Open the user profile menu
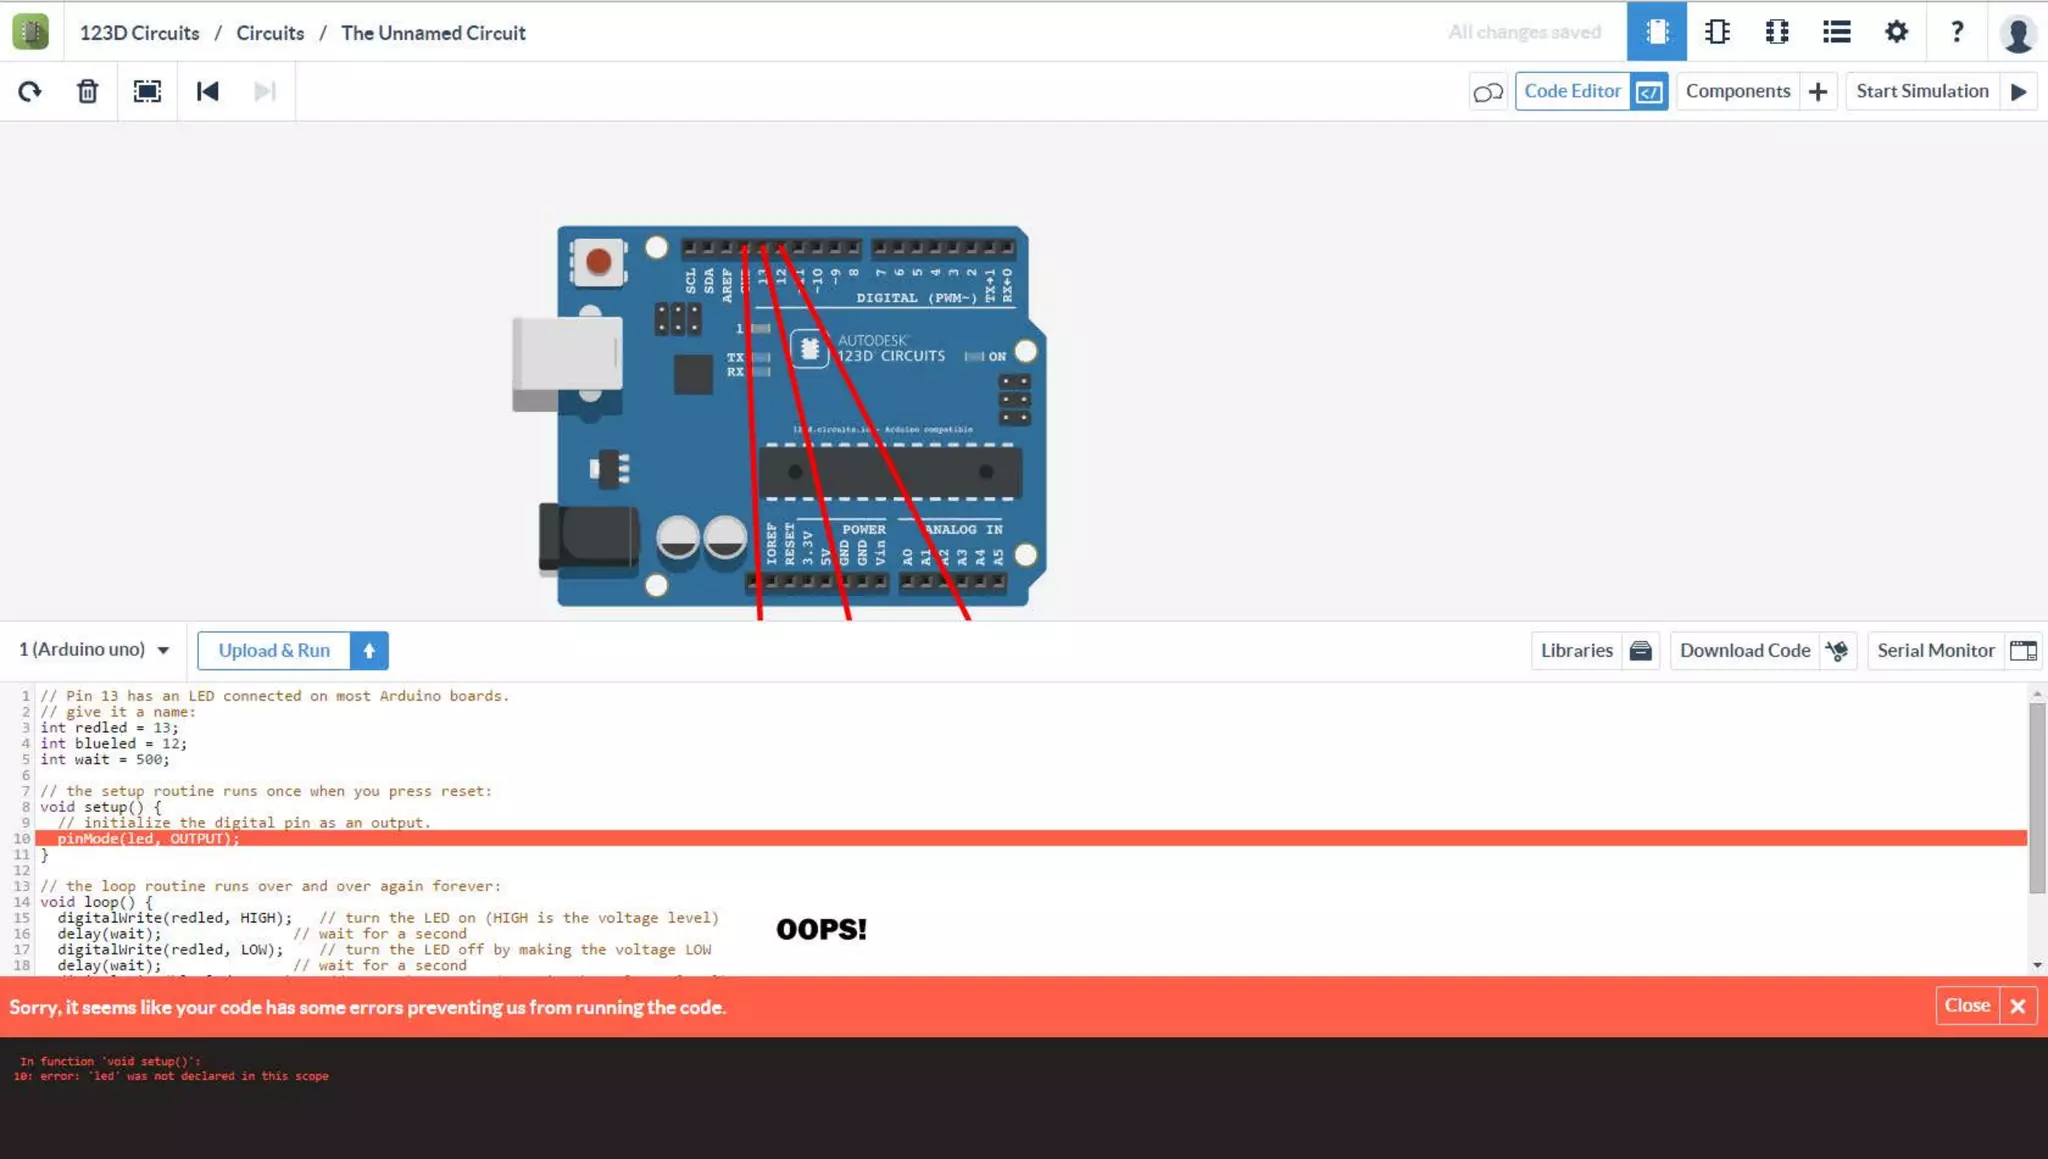This screenshot has width=2048, height=1159. (x=2018, y=33)
